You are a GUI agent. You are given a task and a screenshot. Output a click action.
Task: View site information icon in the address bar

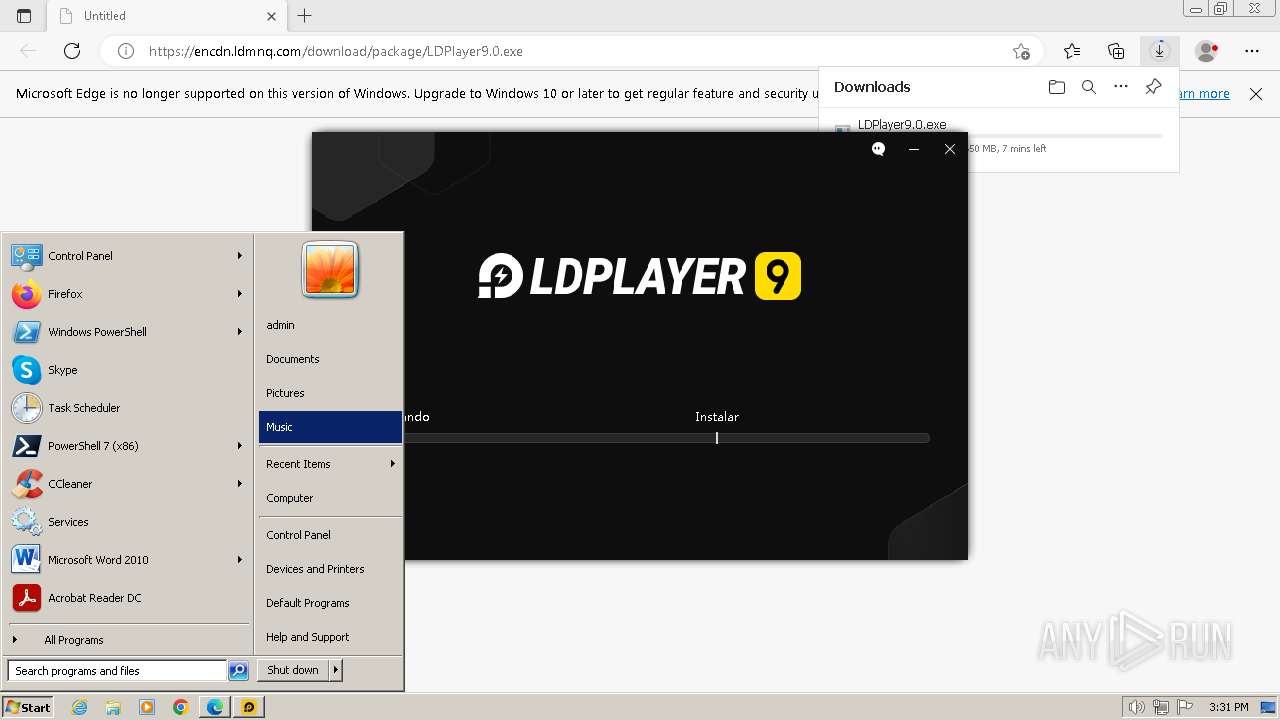(126, 51)
